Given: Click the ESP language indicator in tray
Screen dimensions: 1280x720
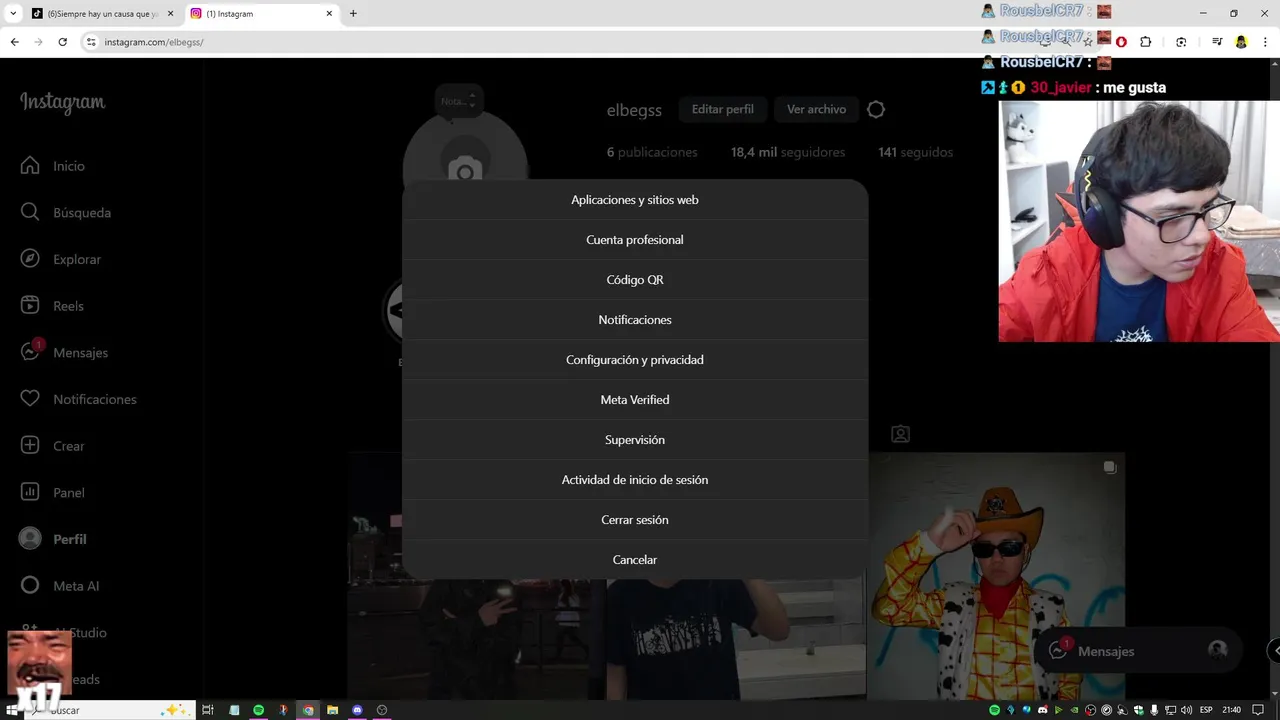Looking at the screenshot, I should [1206, 710].
